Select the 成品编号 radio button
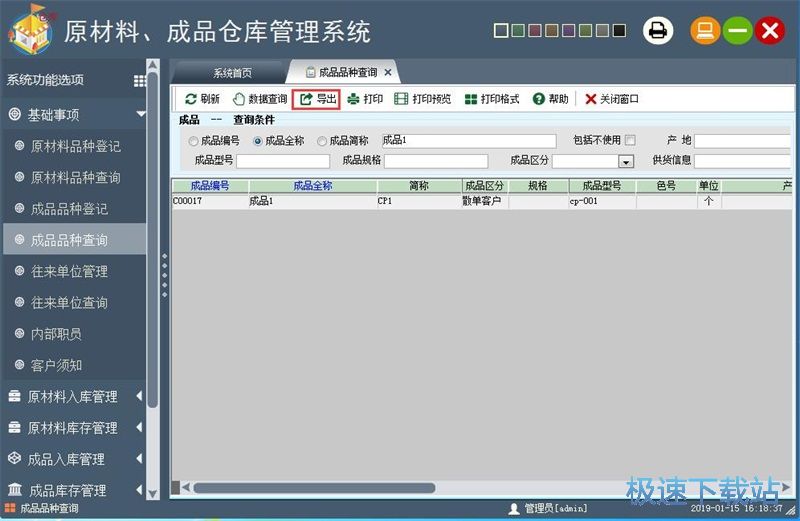Screen dimensions: 800x521 (x=193, y=141)
